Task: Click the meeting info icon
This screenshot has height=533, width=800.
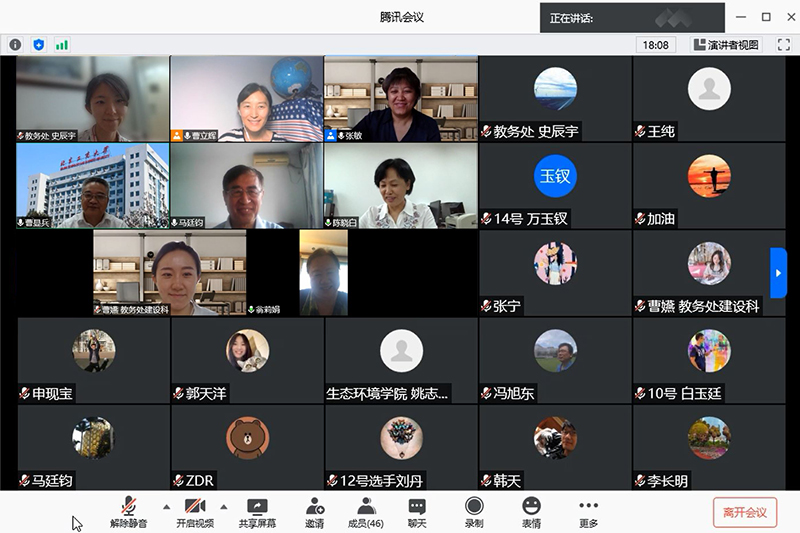Action: pos(15,45)
